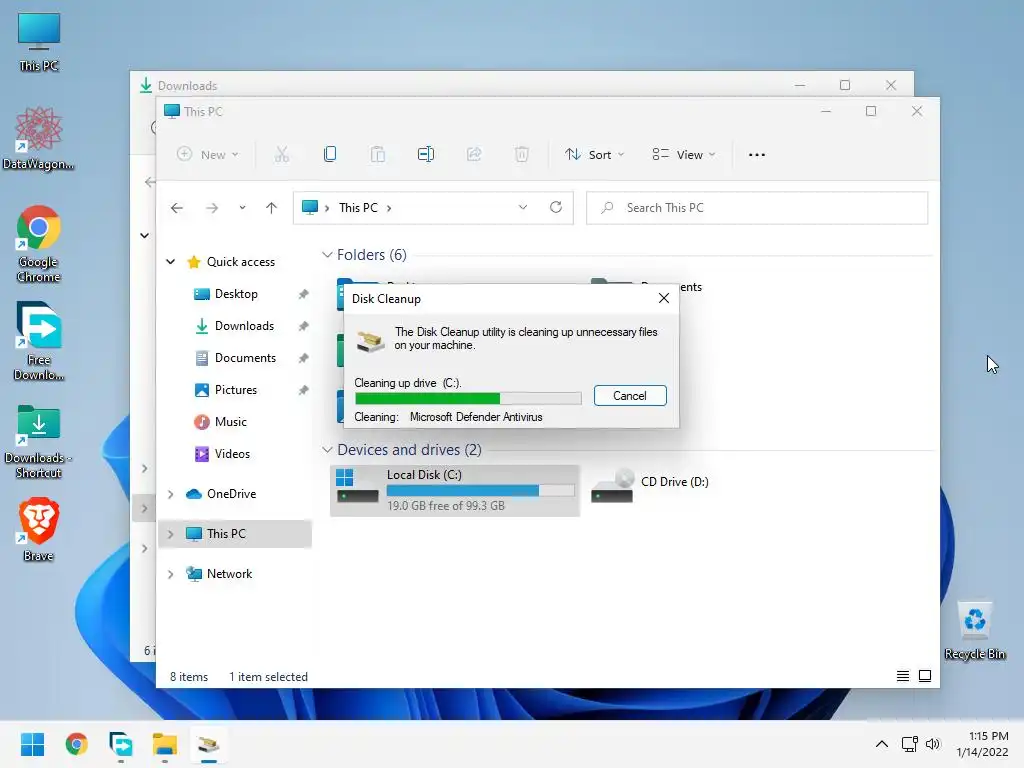
Task: Click the Paste clipboard icon
Action: tap(377, 155)
